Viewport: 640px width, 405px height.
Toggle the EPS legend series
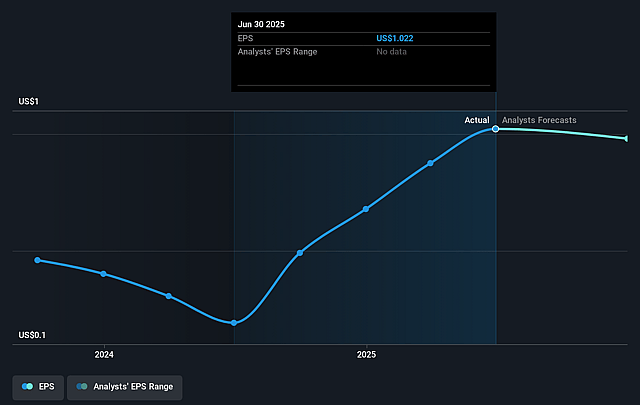(x=38, y=387)
